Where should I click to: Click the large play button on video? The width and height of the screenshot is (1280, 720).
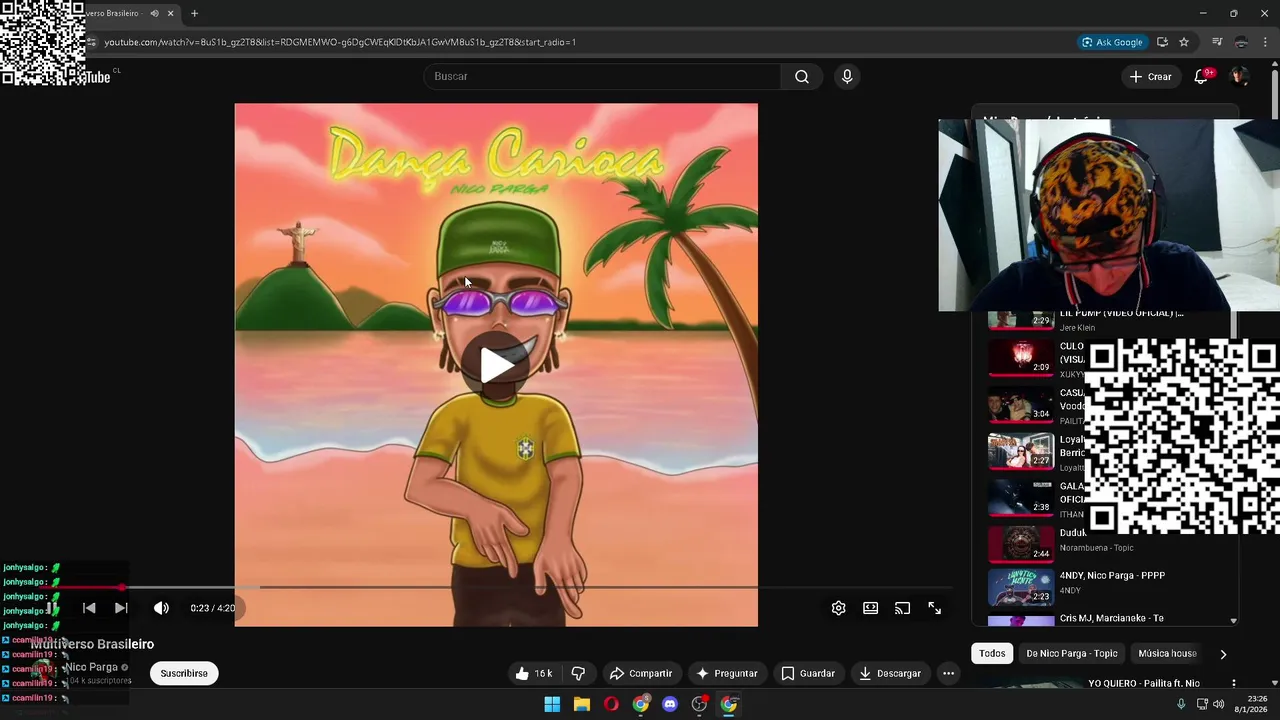point(497,365)
